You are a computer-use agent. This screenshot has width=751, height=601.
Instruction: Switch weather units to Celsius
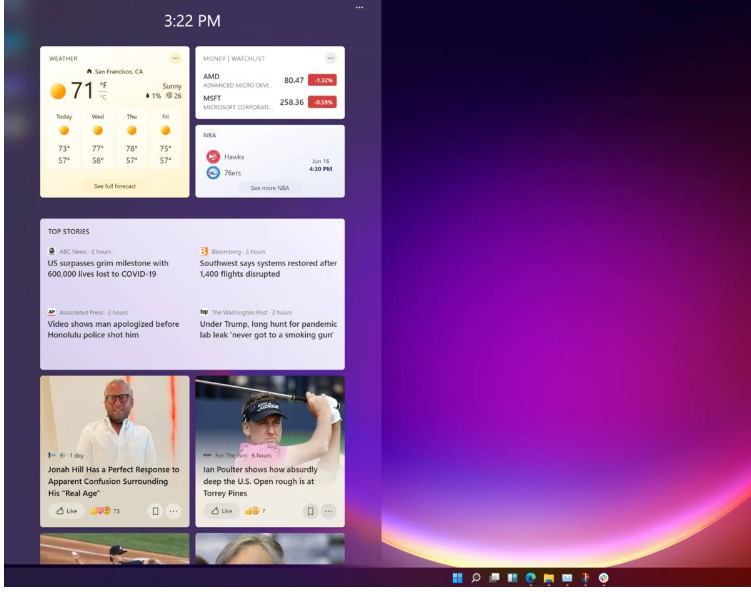(103, 97)
